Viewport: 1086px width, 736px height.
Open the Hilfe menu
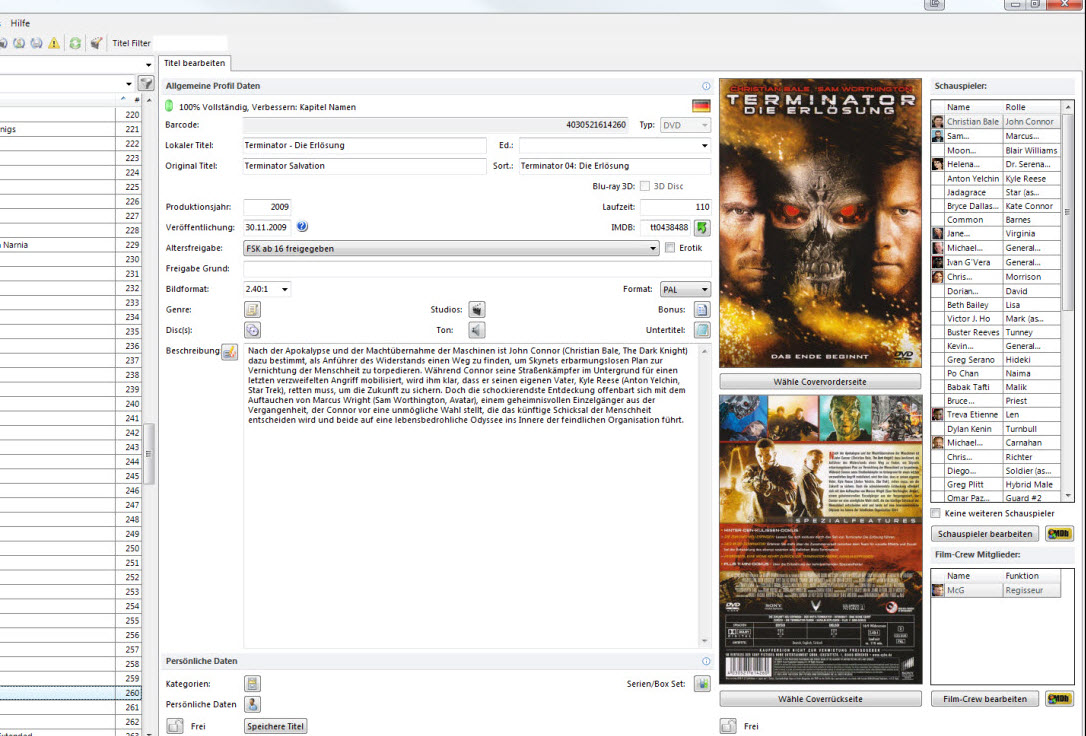20,23
